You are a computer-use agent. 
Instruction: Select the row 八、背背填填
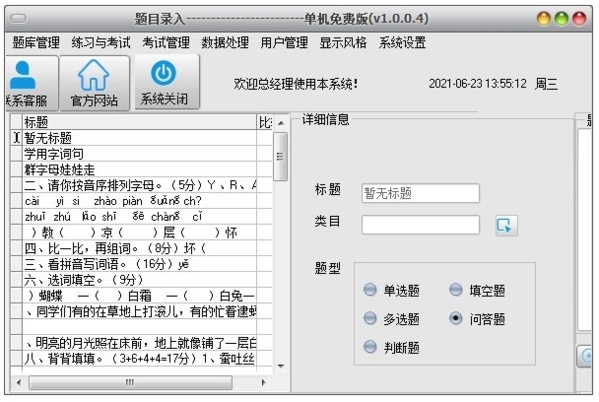tap(139, 358)
